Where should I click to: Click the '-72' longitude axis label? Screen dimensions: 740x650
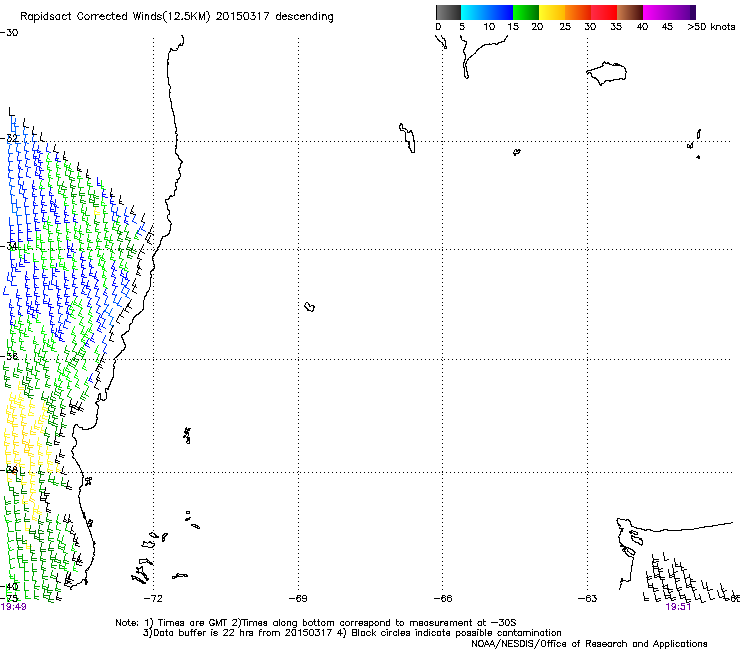pos(153,599)
